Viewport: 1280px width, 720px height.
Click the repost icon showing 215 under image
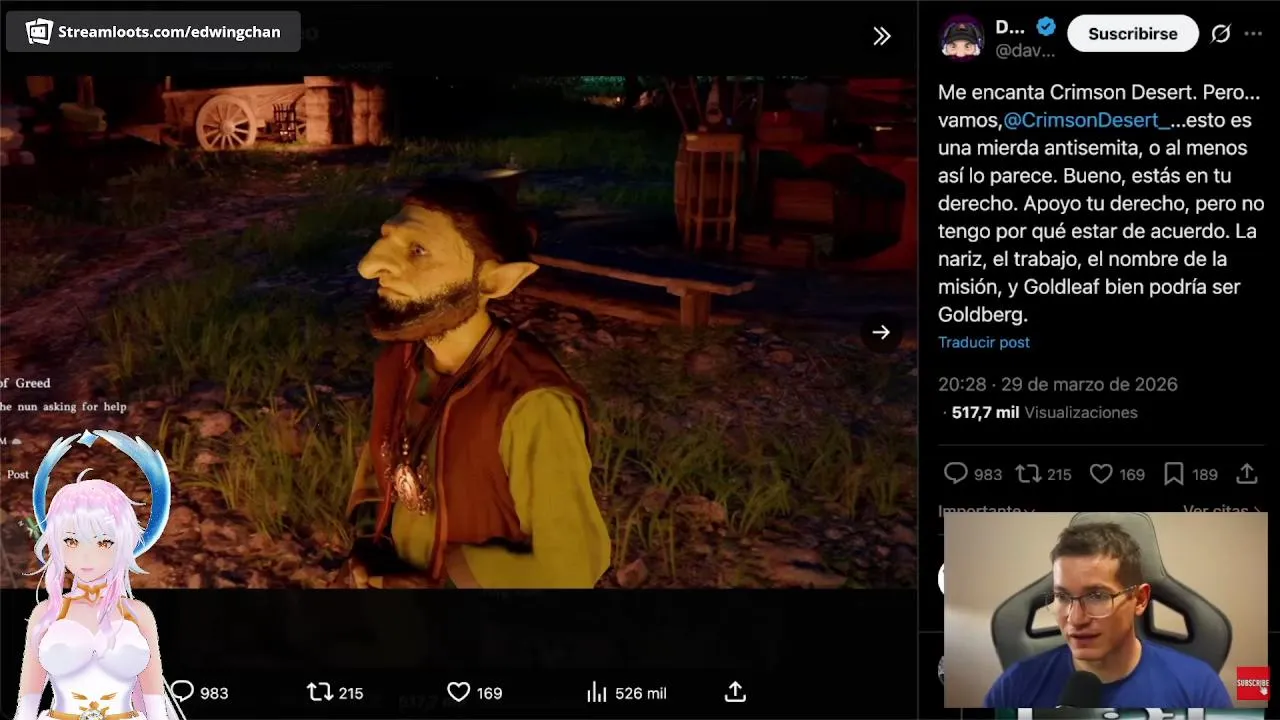(319, 692)
